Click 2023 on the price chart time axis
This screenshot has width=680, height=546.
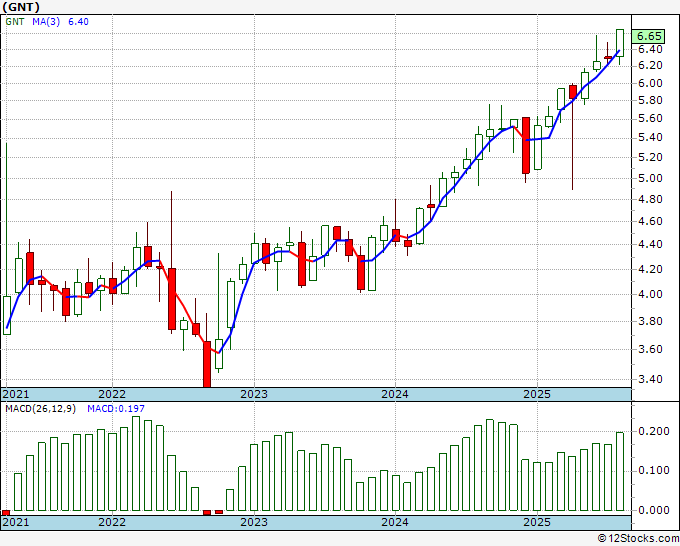tap(254, 394)
